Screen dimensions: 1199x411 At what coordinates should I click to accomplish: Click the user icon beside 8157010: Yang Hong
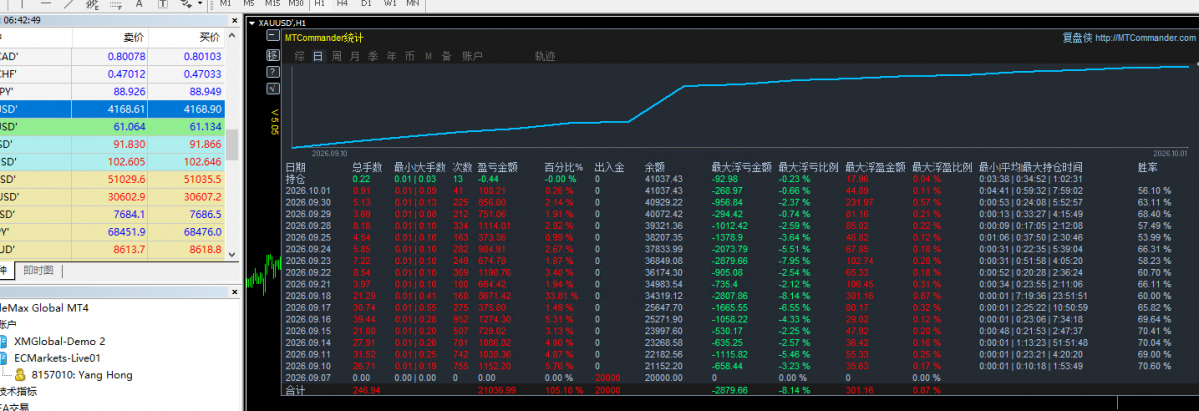click(x=21, y=375)
